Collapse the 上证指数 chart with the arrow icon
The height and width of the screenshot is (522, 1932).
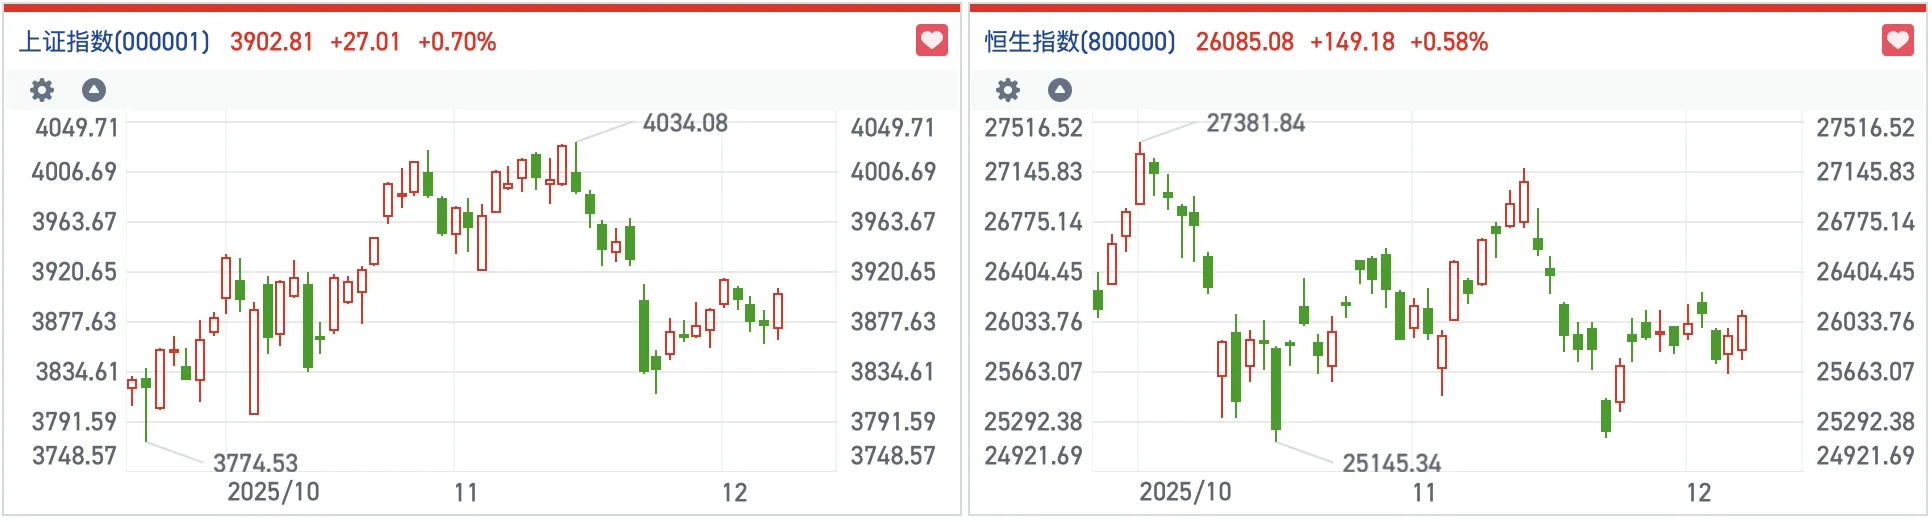click(x=94, y=90)
